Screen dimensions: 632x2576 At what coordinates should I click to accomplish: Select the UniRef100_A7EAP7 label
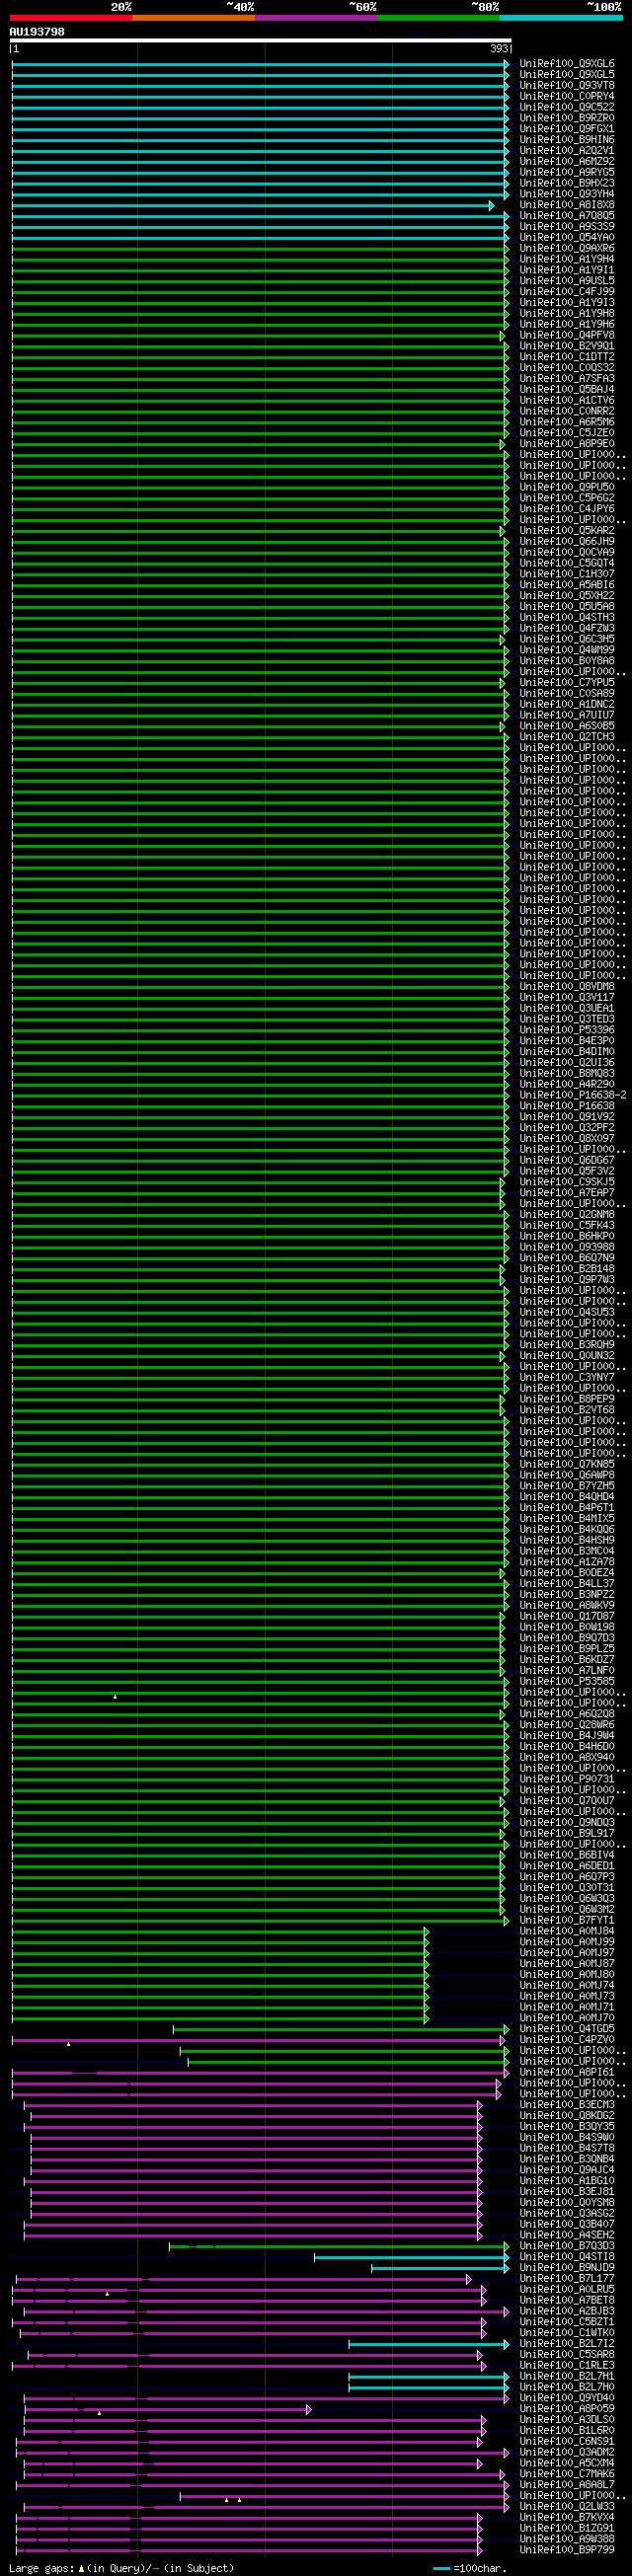(567, 1193)
